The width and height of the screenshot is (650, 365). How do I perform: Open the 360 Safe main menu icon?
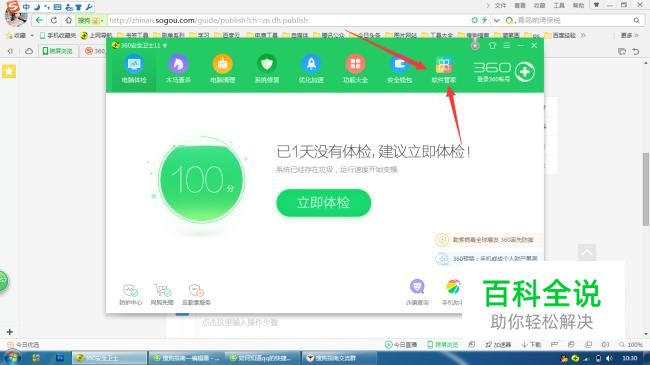507,45
